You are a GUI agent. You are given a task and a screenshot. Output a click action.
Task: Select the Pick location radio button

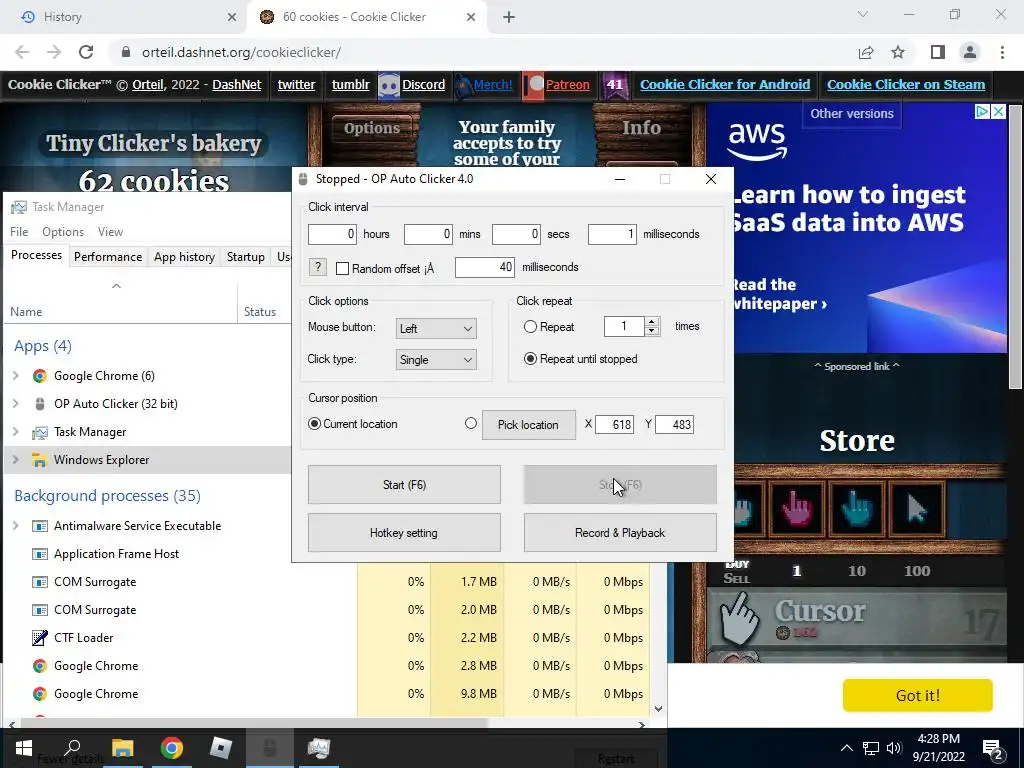pos(471,423)
